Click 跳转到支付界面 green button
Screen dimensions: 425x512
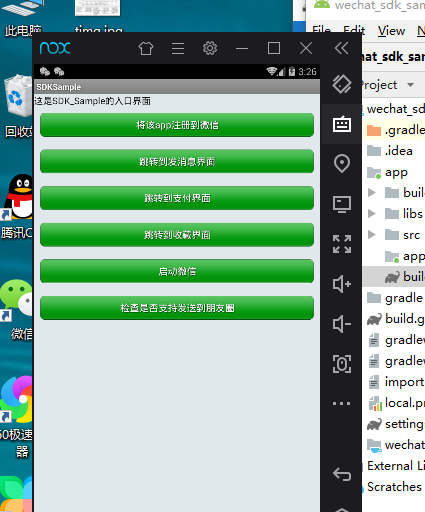pyautogui.click(x=177, y=198)
